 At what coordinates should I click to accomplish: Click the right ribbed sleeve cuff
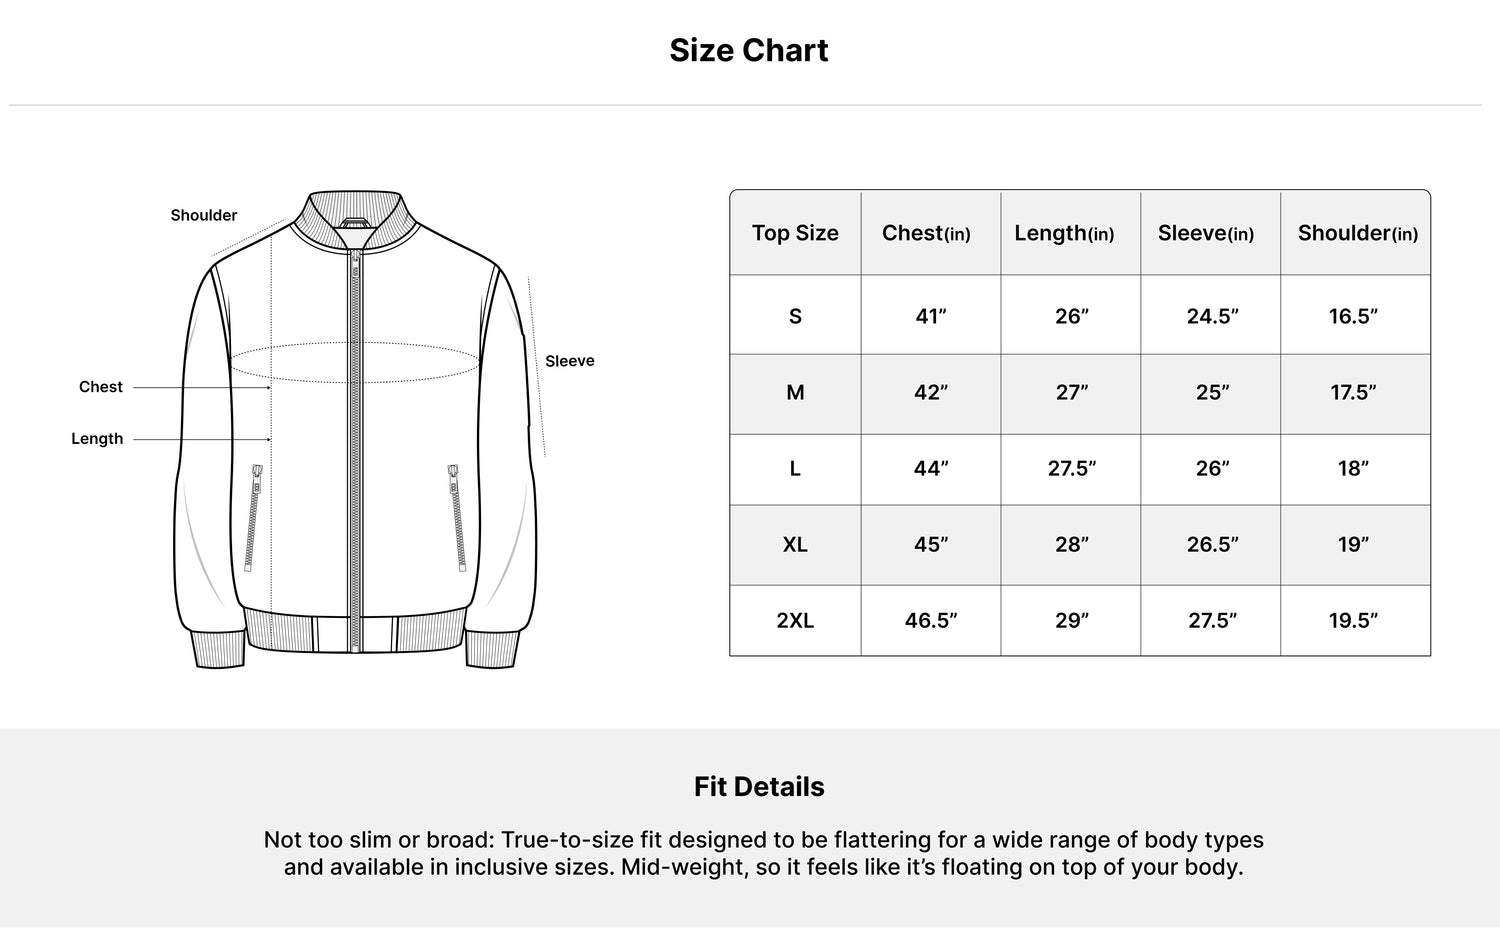coord(492,648)
